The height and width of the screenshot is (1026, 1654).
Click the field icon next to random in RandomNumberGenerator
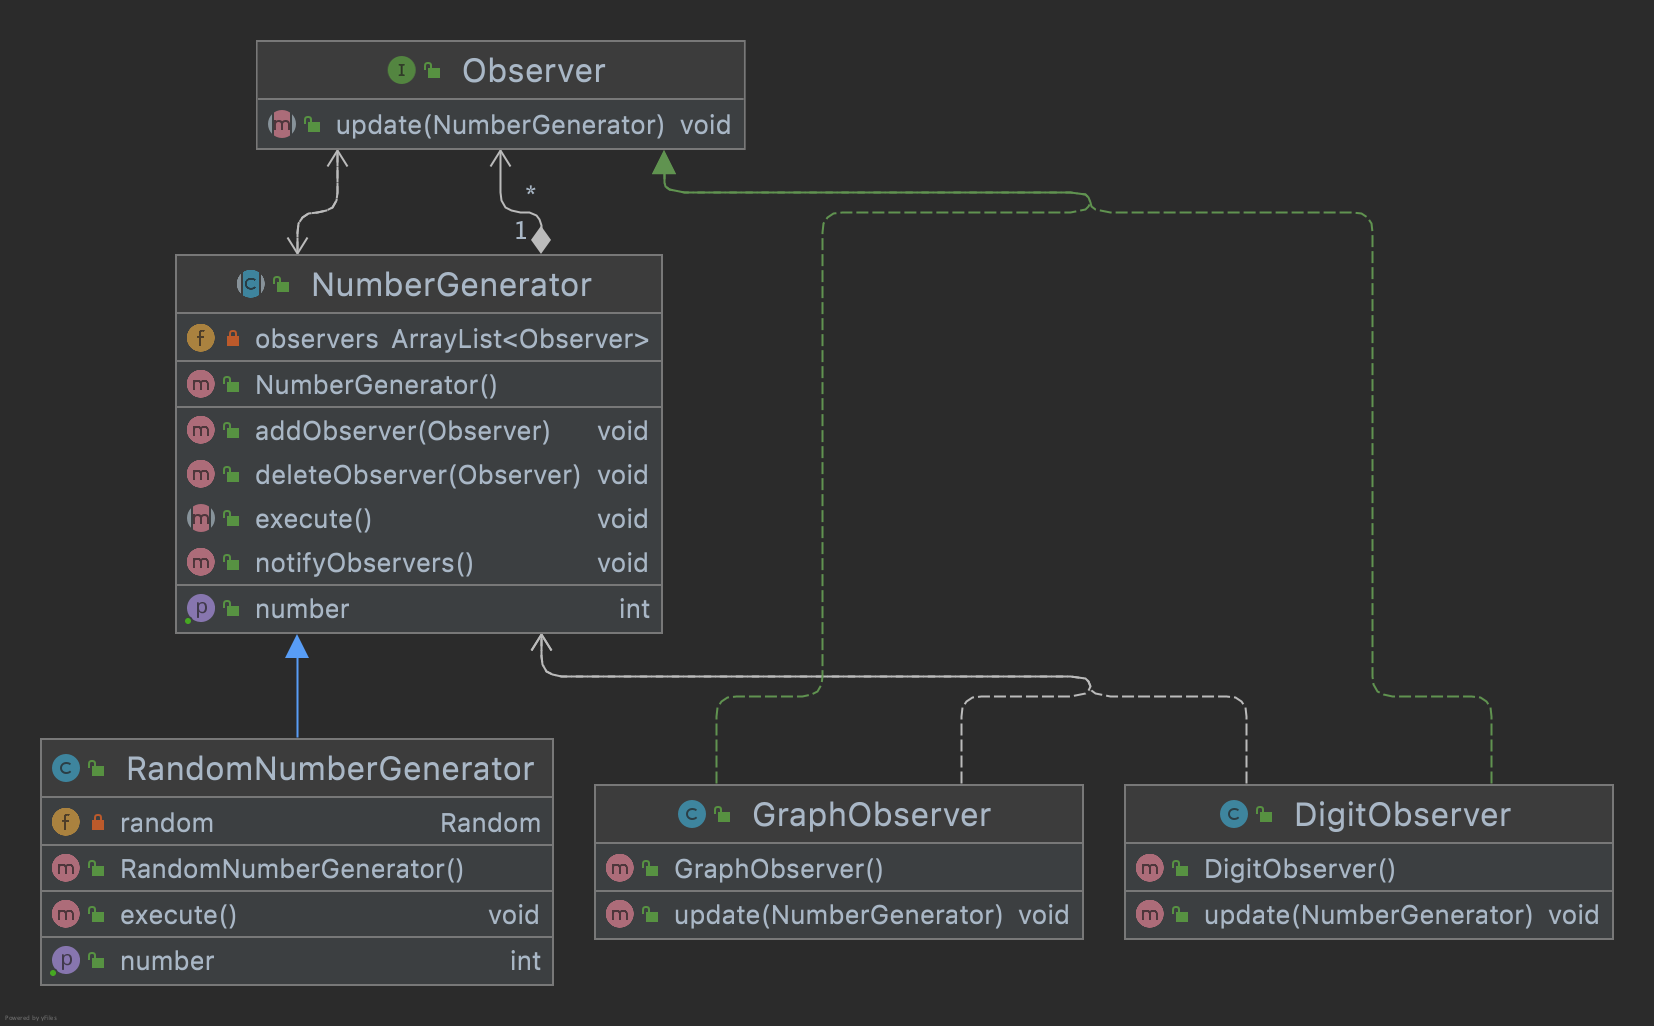pos(64,822)
